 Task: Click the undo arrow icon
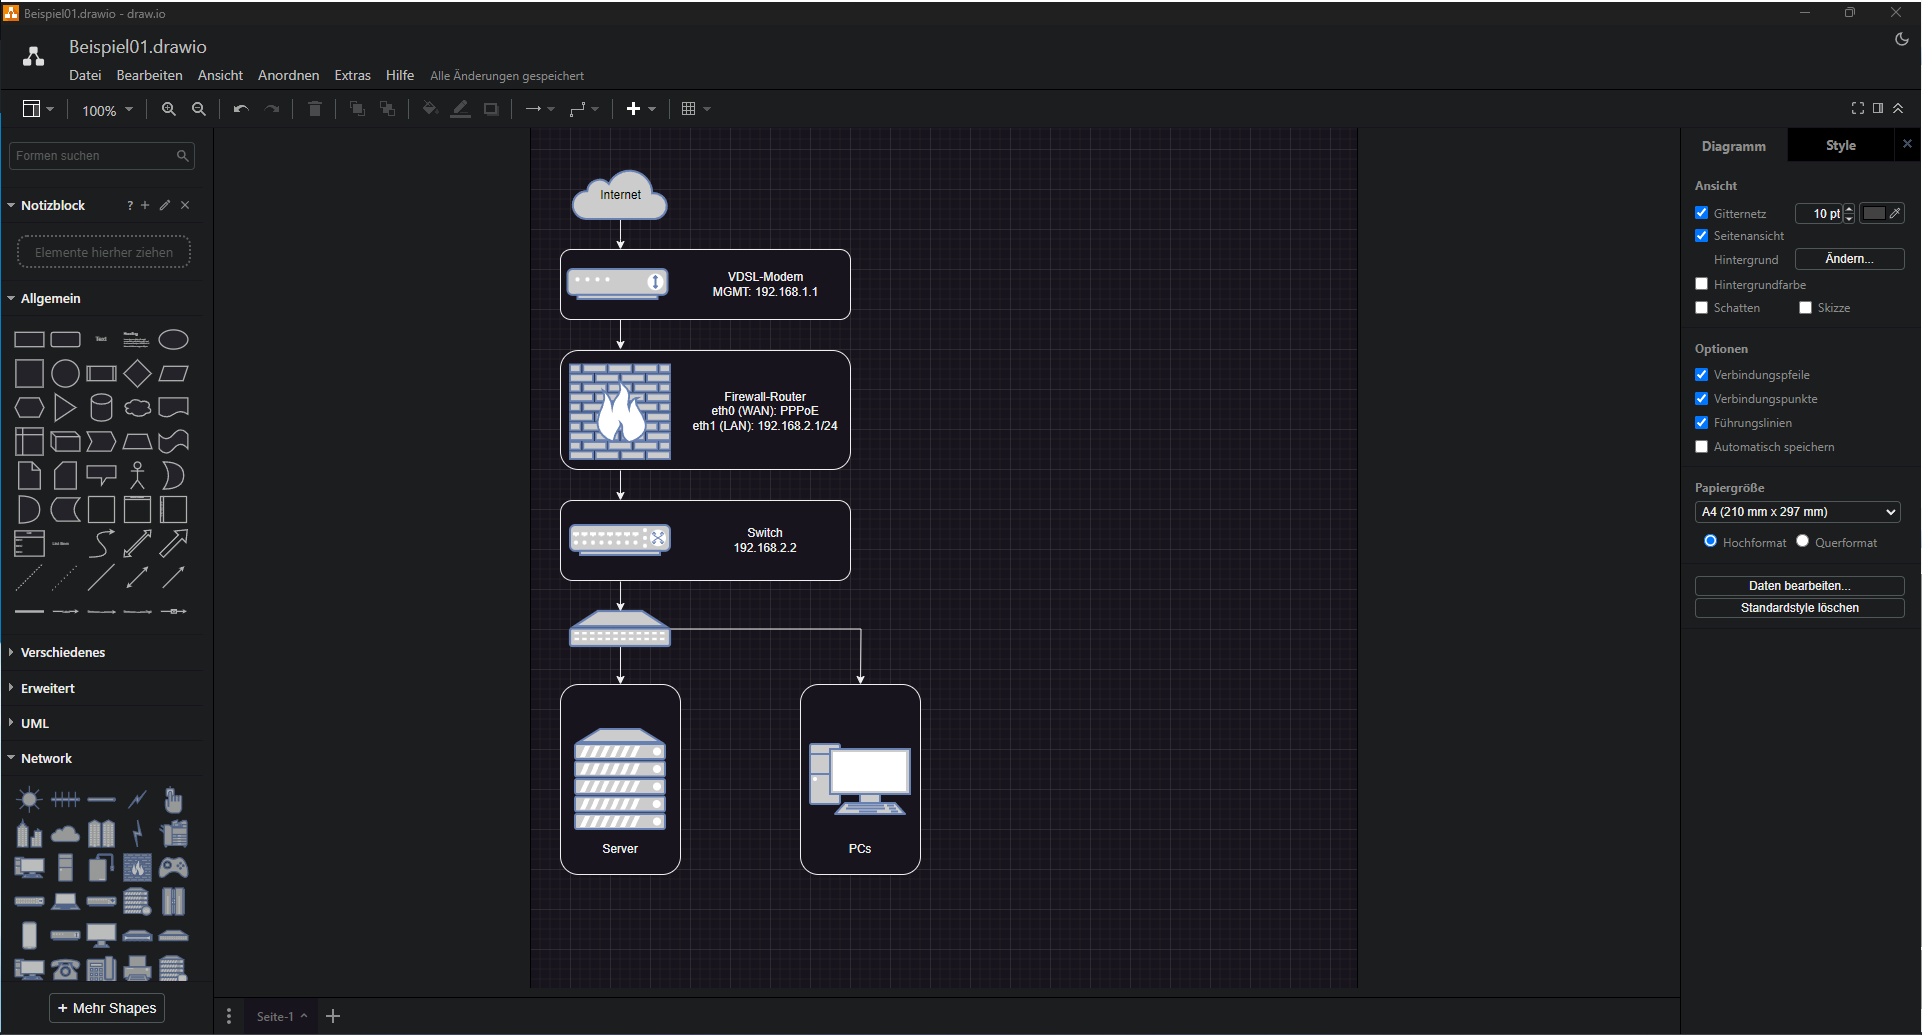pyautogui.click(x=240, y=109)
